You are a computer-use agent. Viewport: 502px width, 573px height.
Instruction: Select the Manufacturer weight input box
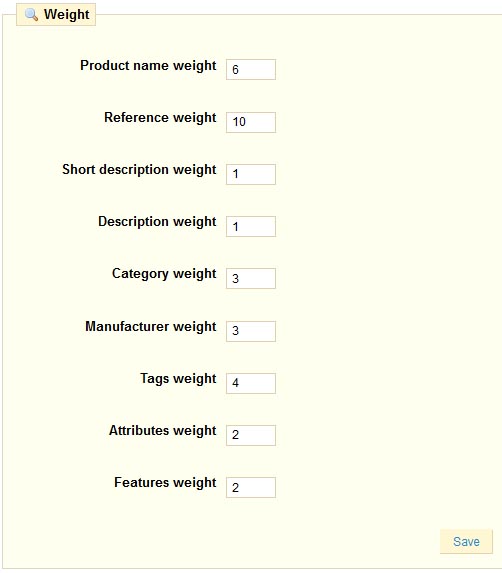coord(251,331)
